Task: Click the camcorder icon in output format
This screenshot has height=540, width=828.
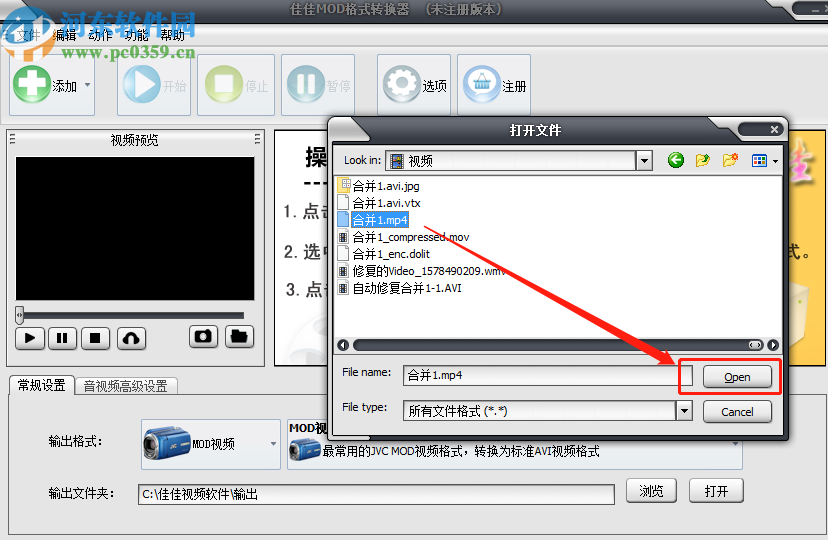Action: [x=166, y=443]
